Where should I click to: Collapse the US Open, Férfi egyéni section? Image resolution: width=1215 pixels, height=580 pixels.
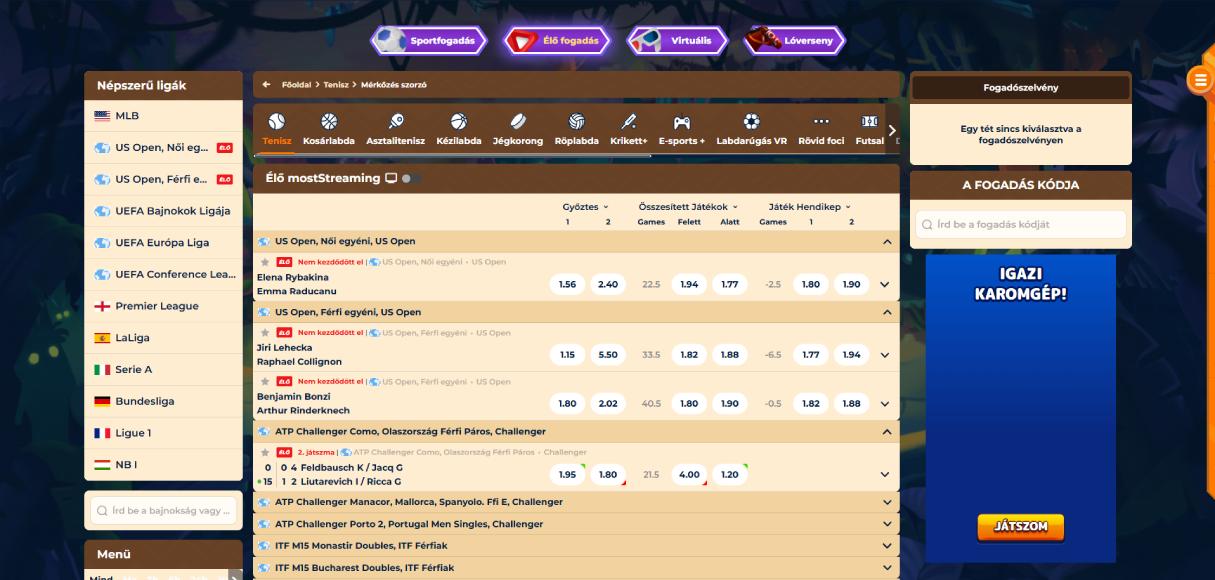point(886,312)
